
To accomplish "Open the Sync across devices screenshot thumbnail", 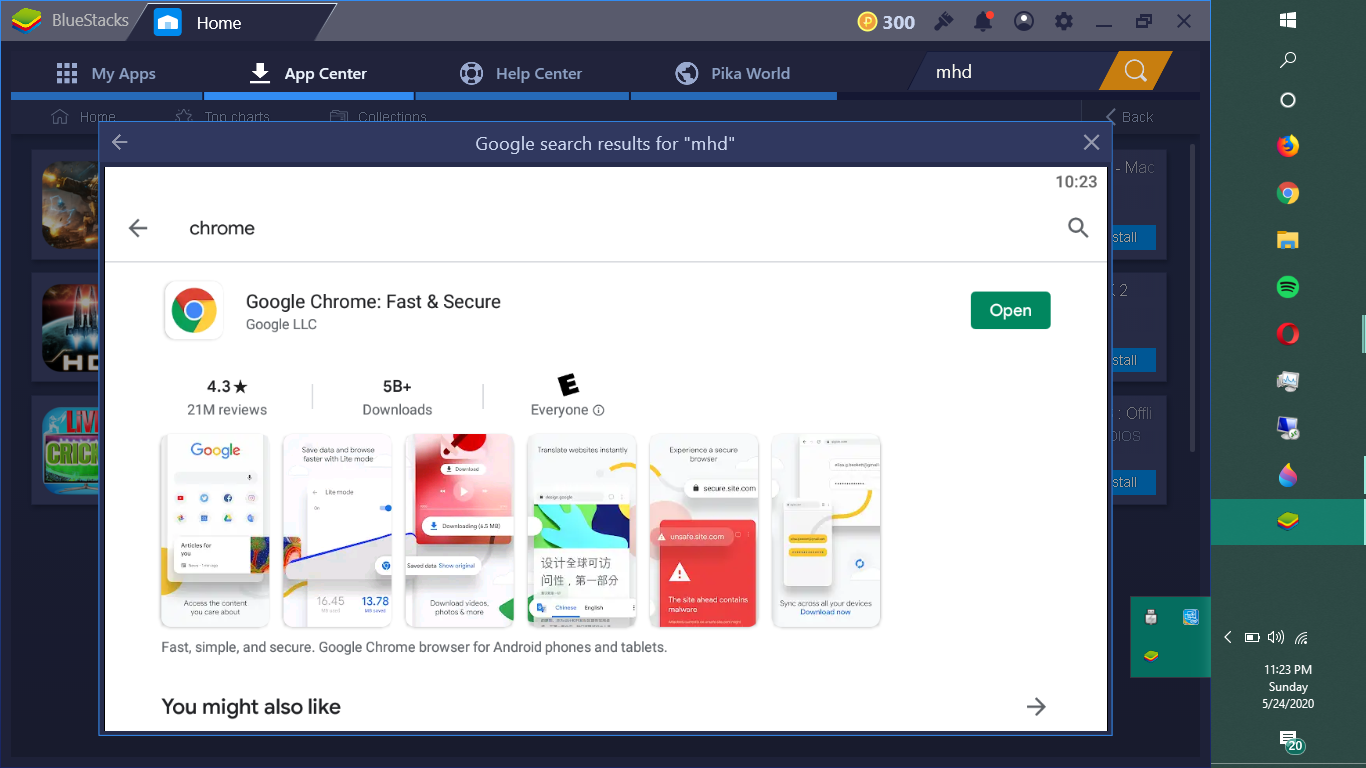I will pyautogui.click(x=826, y=530).
